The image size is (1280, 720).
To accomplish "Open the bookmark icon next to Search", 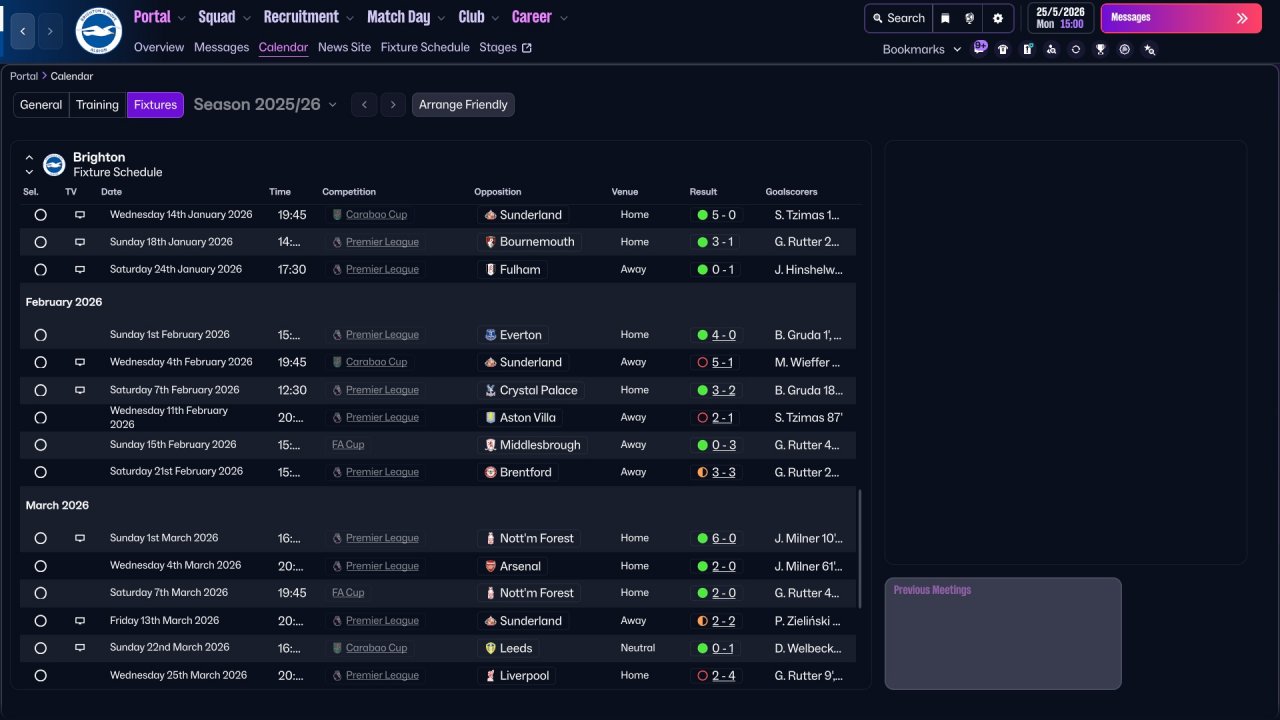I will (x=945, y=18).
